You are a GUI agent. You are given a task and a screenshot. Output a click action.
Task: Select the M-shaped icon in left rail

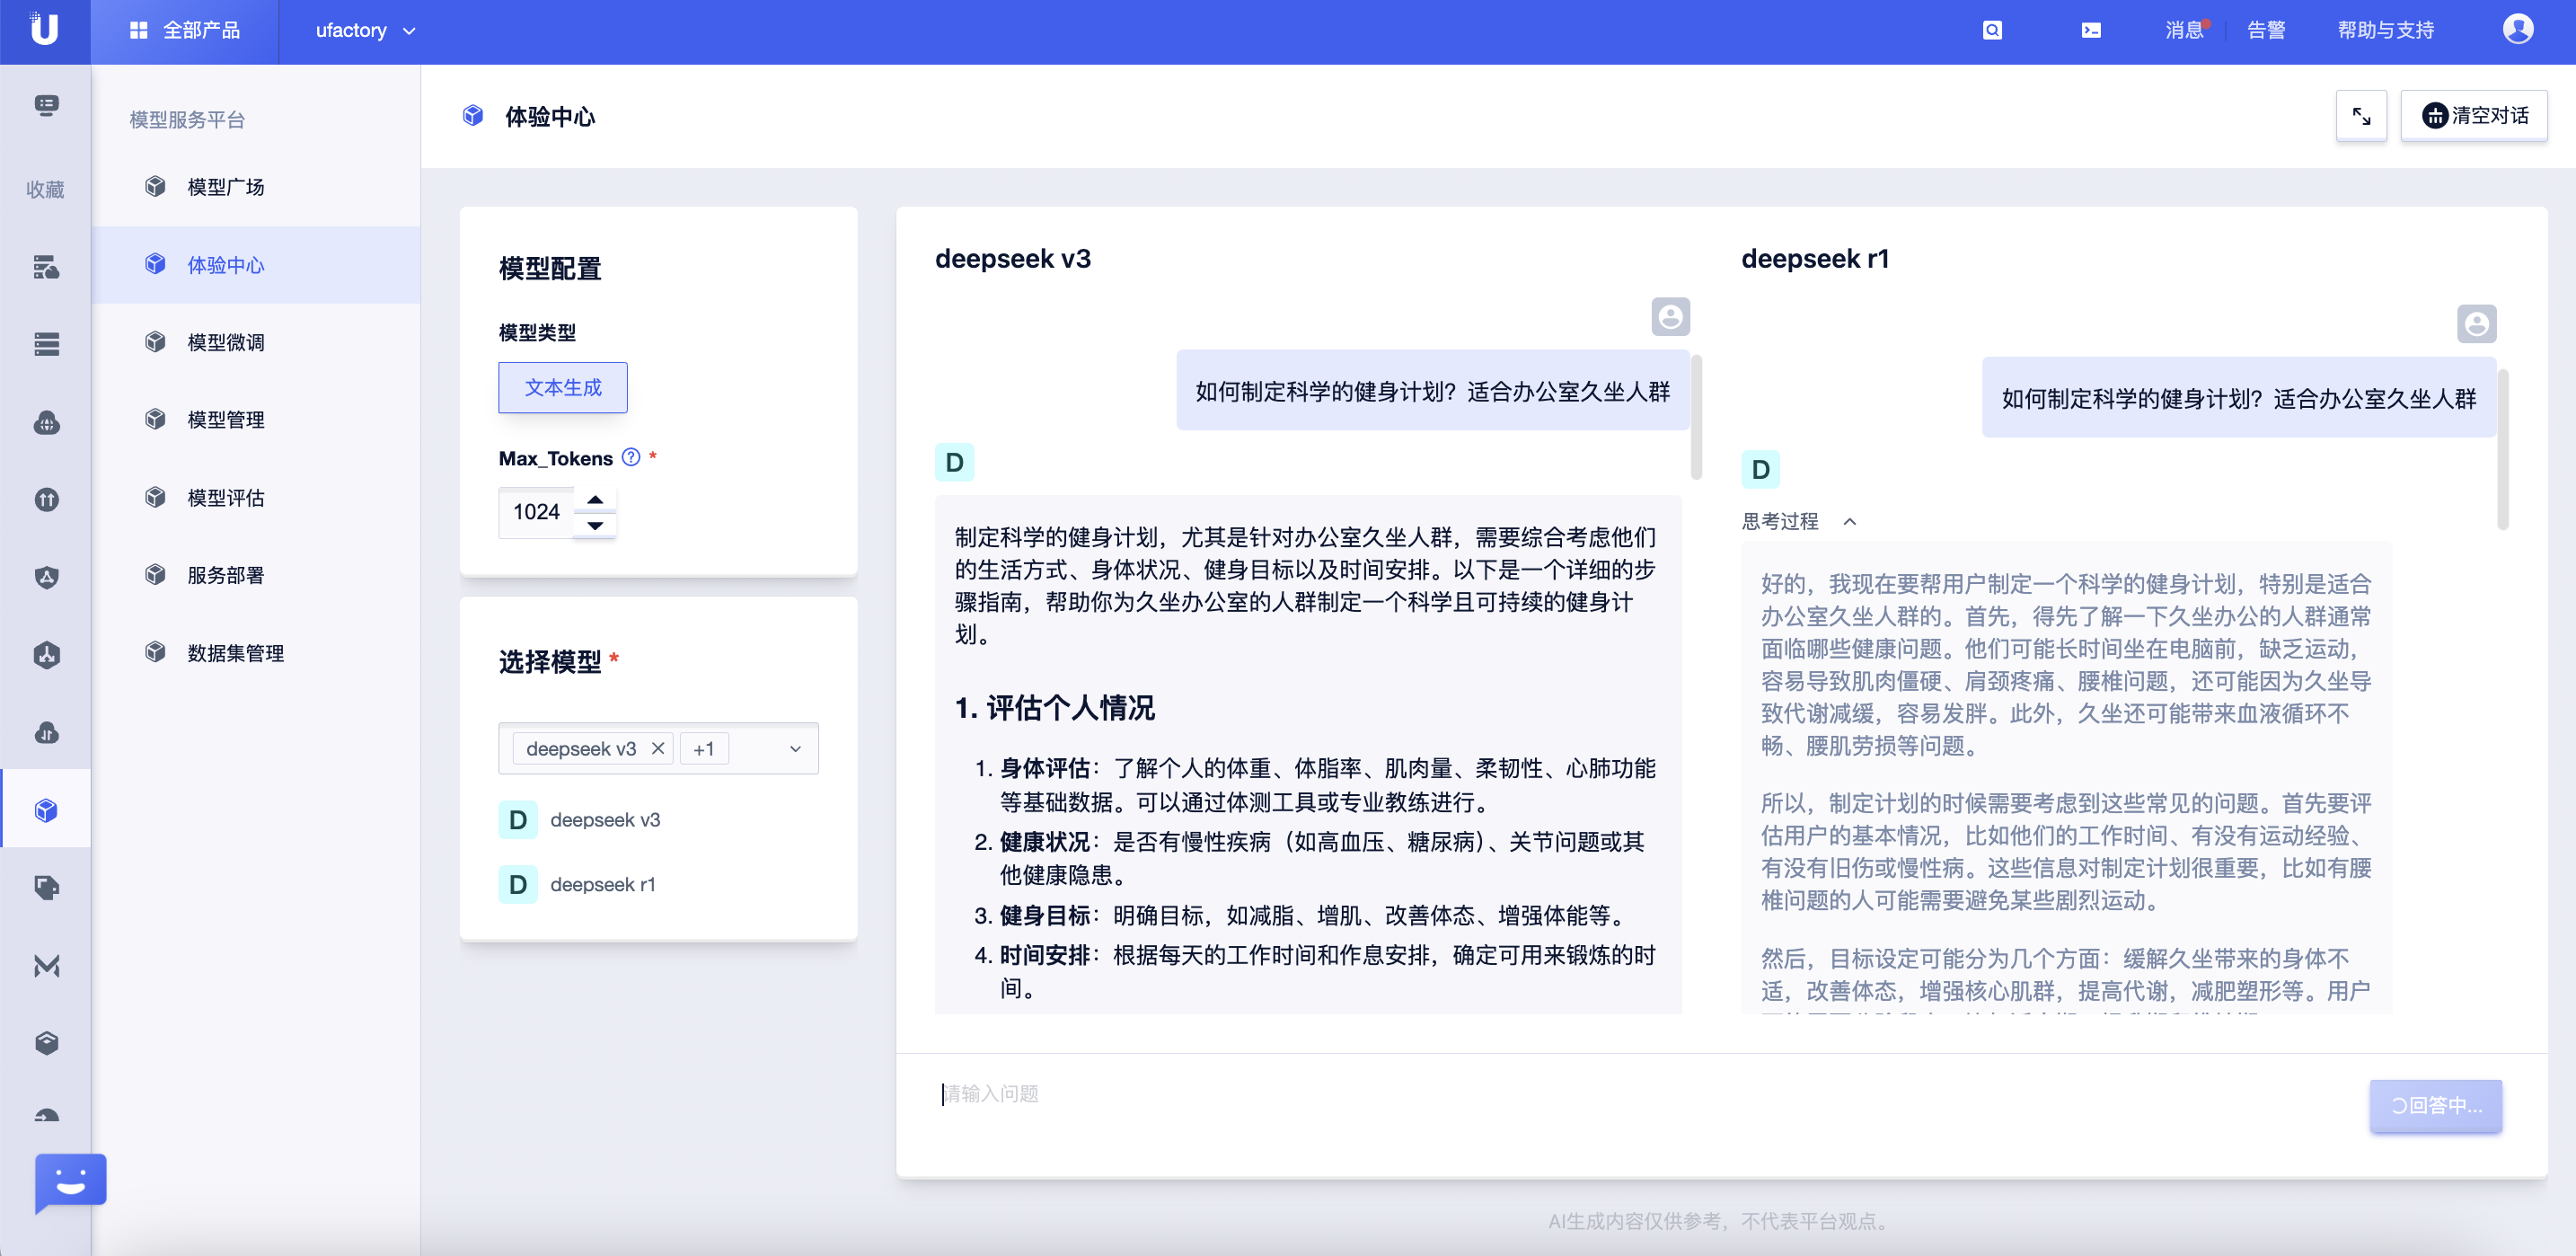tap(46, 965)
